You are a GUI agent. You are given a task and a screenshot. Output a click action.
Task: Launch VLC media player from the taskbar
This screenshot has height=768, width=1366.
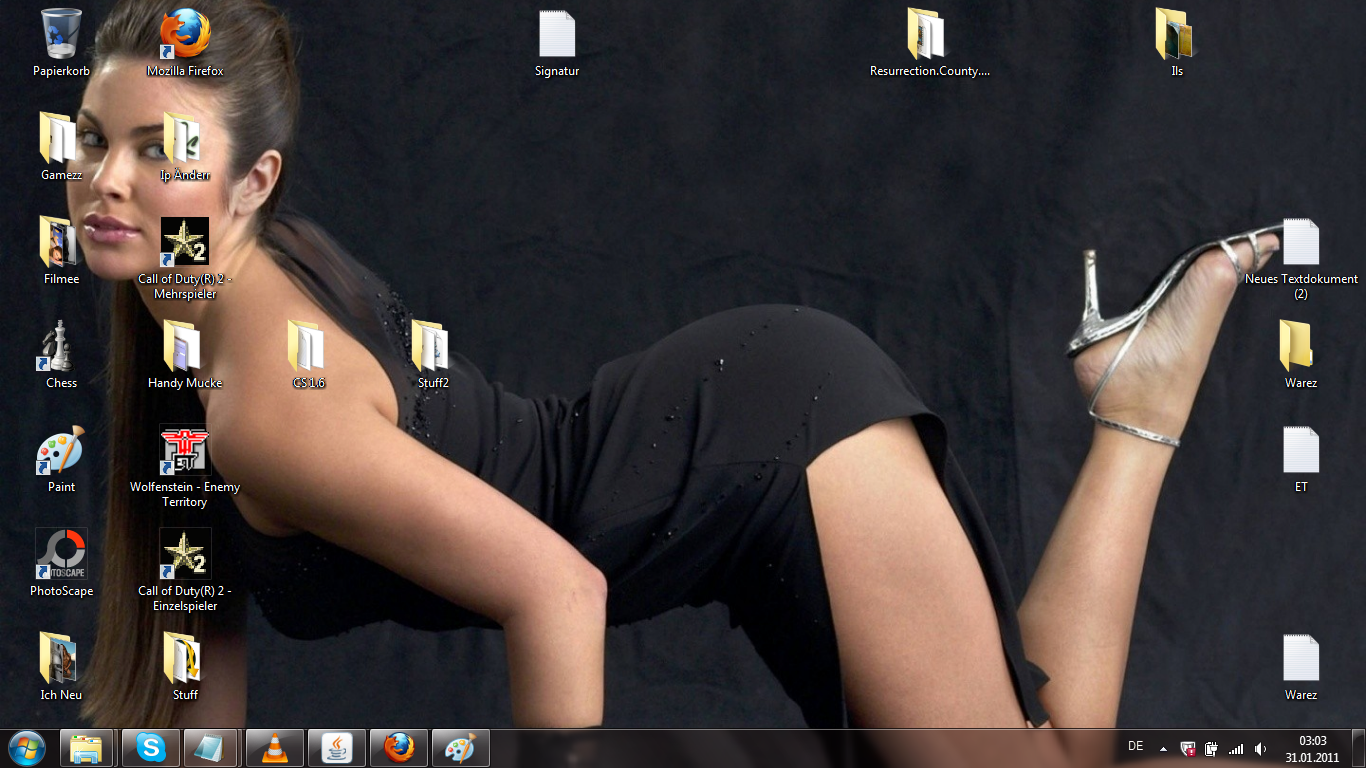click(x=275, y=748)
